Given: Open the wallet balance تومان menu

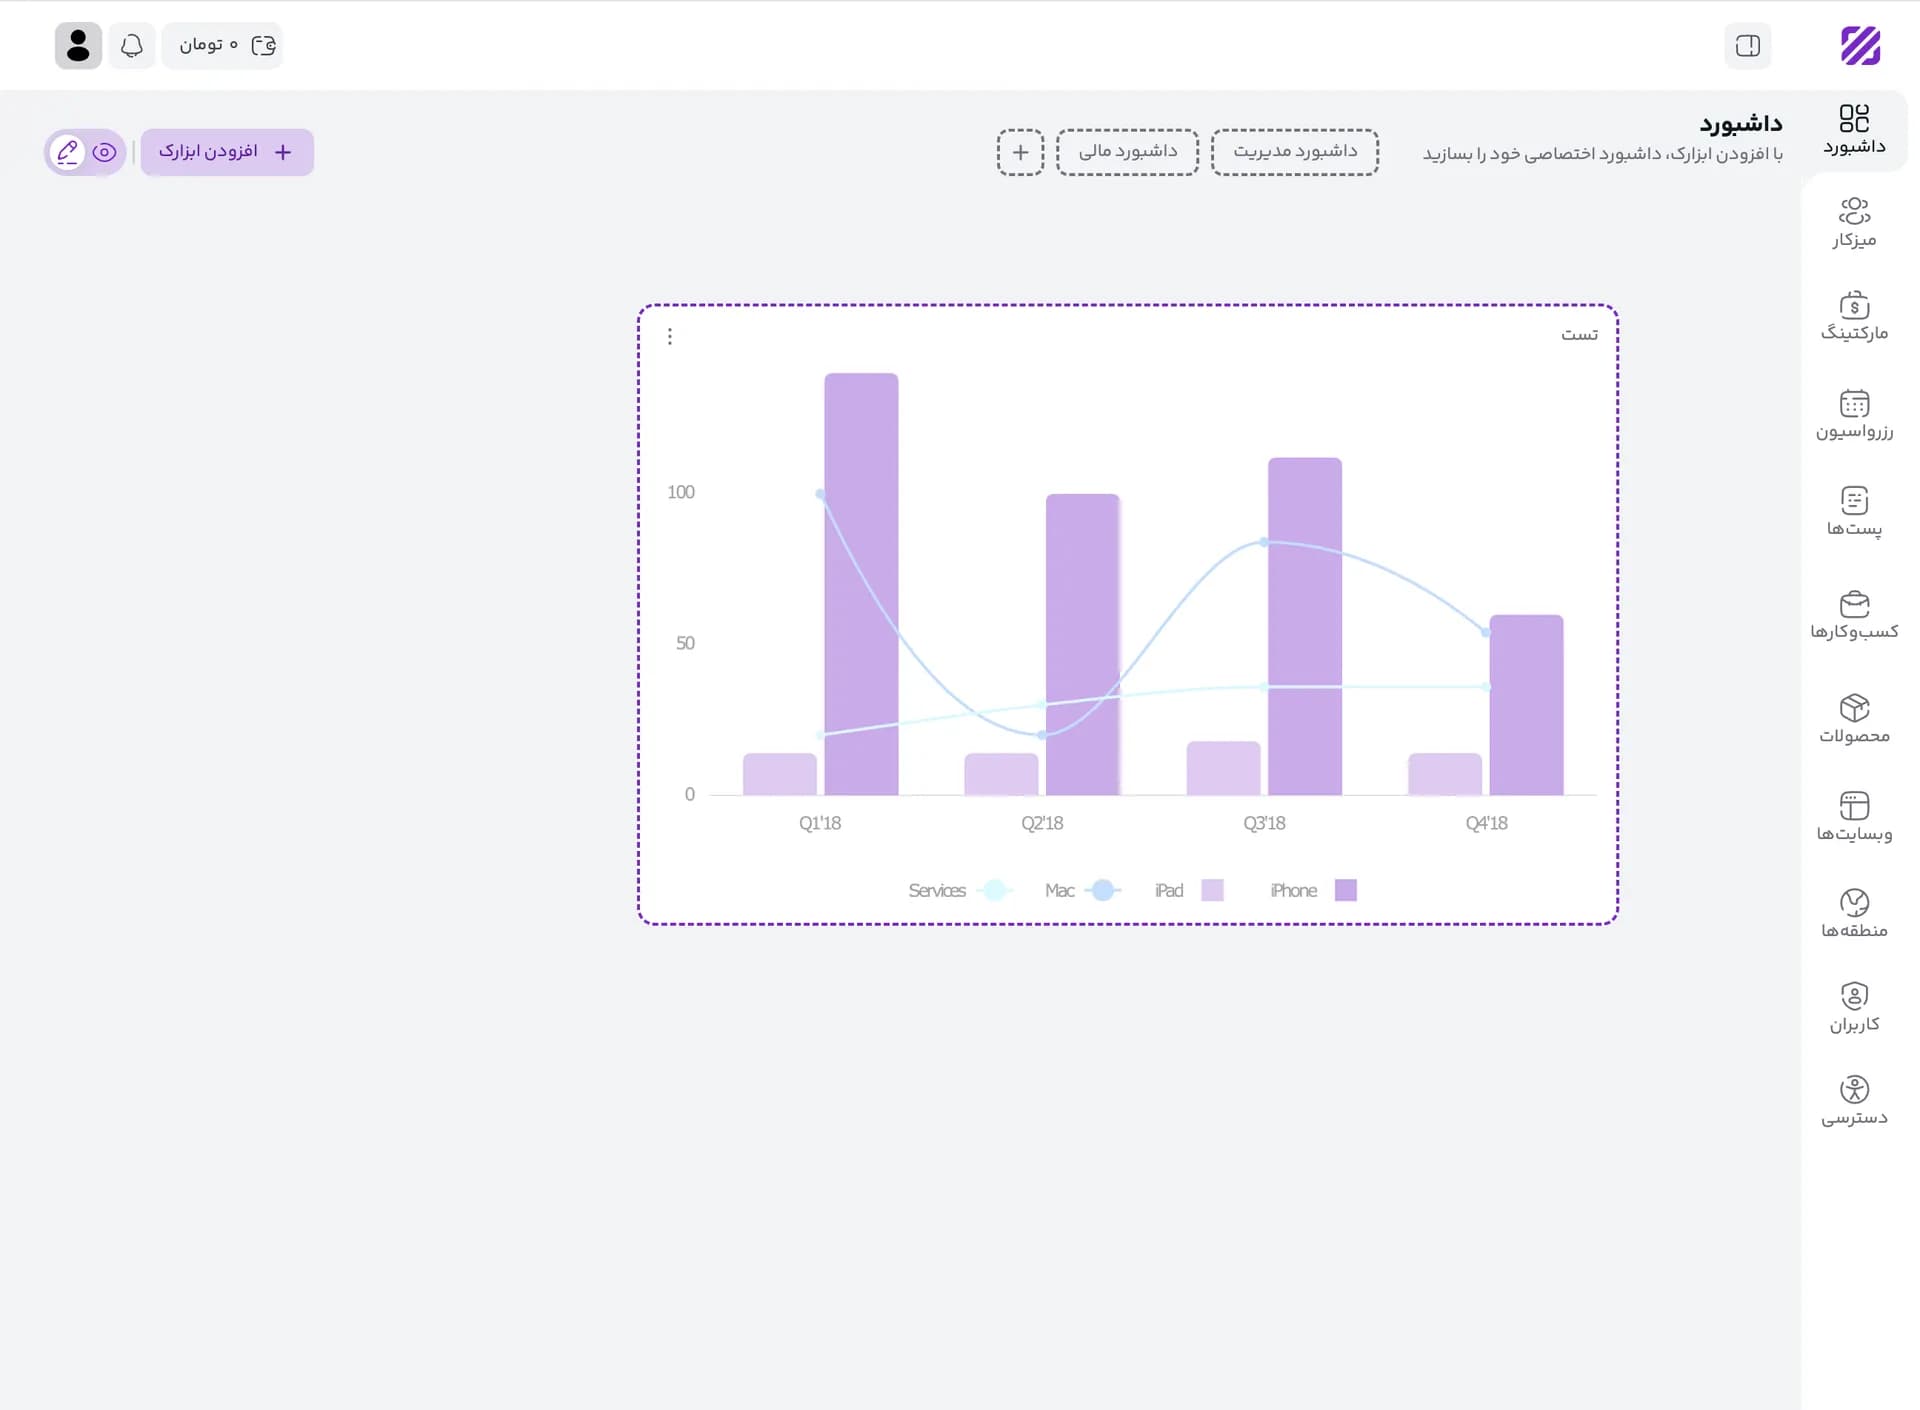Looking at the screenshot, I should click(x=222, y=46).
